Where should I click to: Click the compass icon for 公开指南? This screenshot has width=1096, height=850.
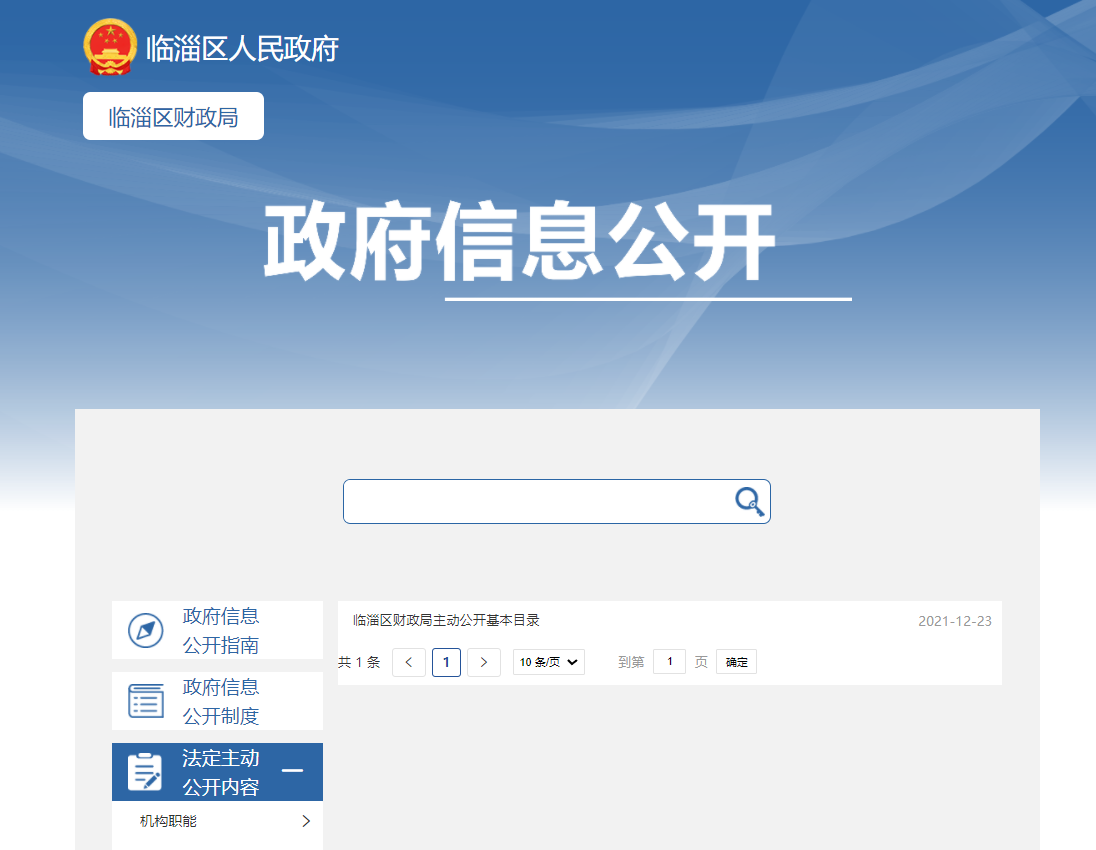click(146, 631)
